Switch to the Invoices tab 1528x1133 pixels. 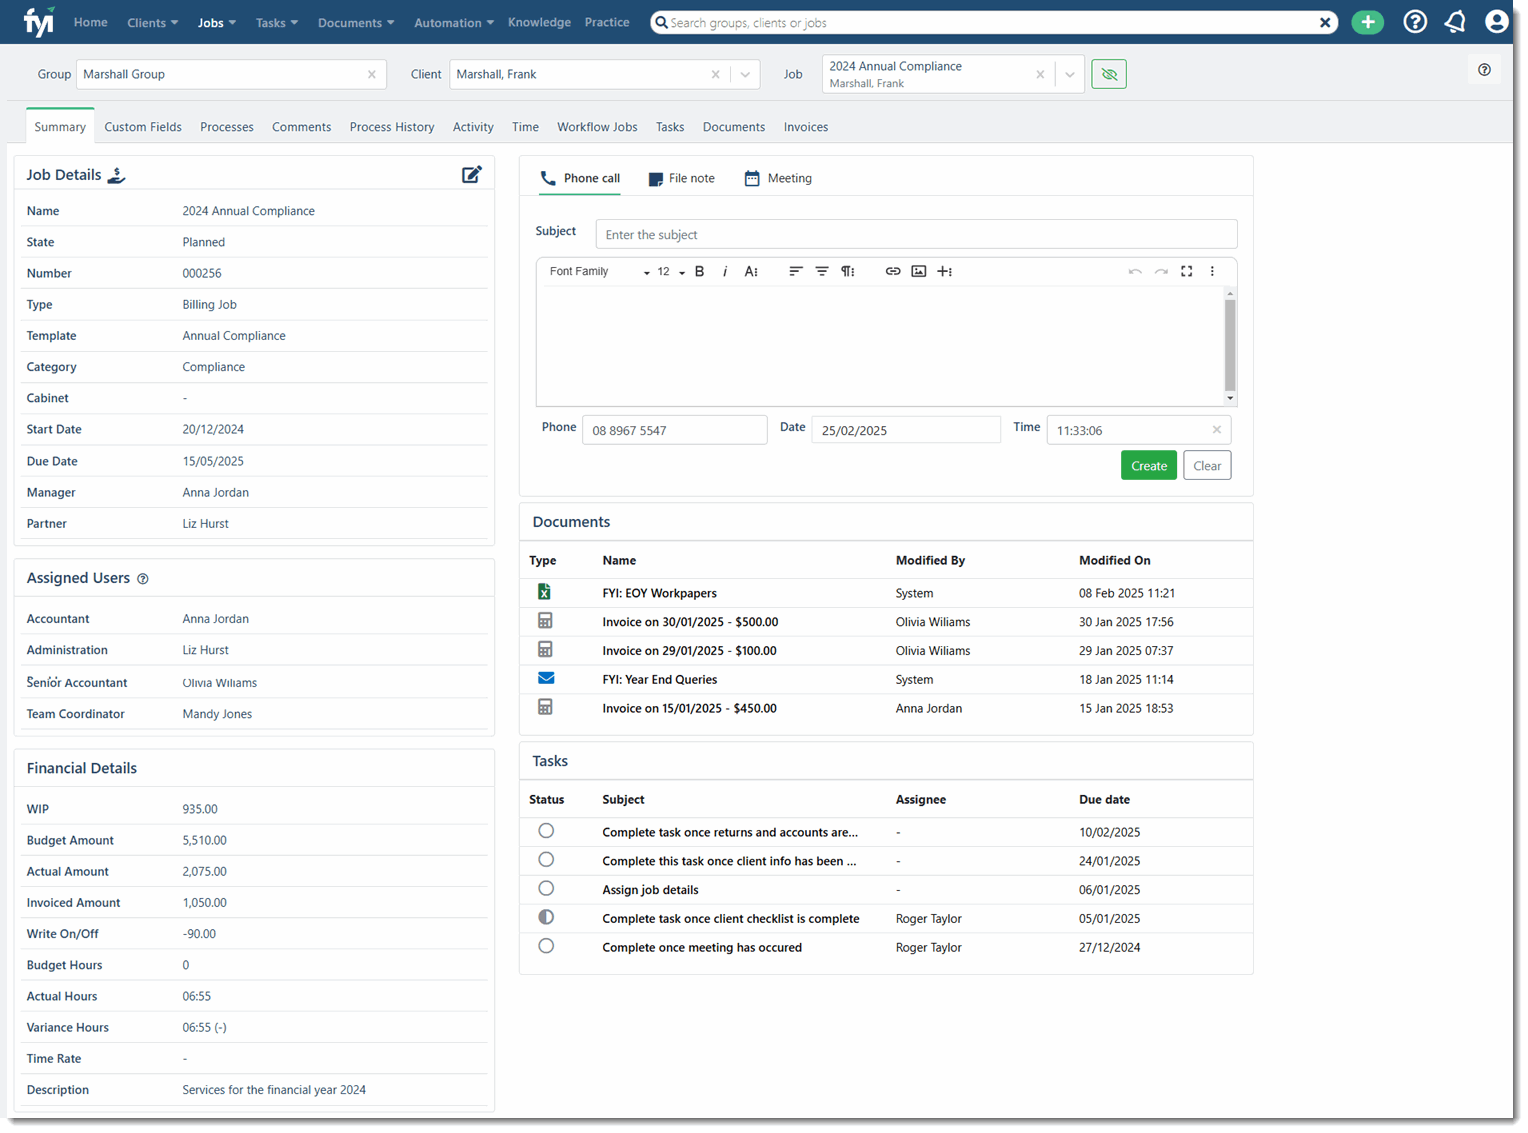[x=806, y=127]
